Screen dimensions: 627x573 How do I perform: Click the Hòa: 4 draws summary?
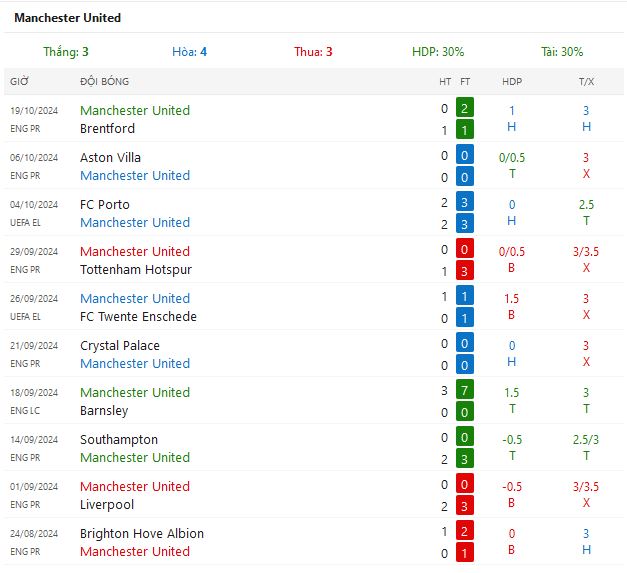coord(190,52)
